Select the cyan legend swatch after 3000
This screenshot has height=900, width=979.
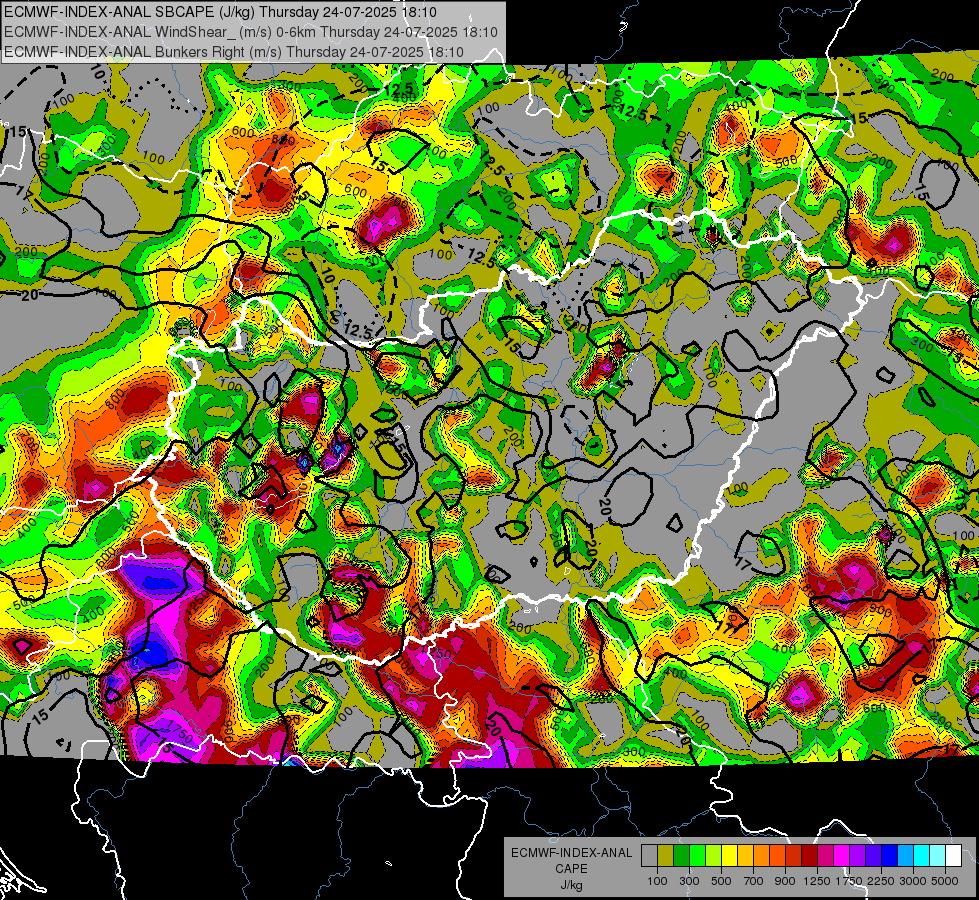pyautogui.click(x=922, y=855)
